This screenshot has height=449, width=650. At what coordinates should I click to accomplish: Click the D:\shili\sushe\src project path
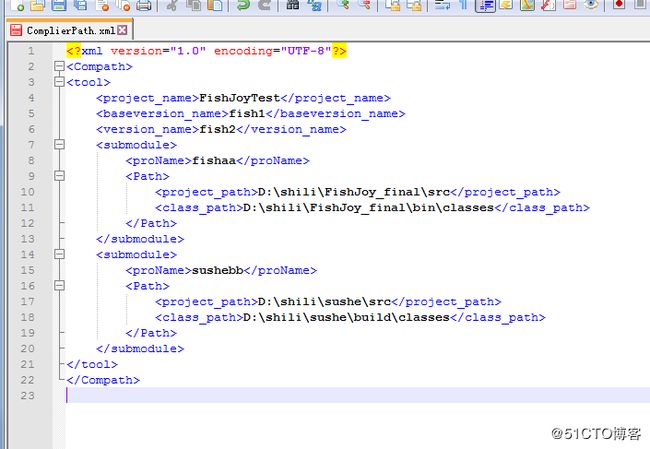(x=324, y=302)
